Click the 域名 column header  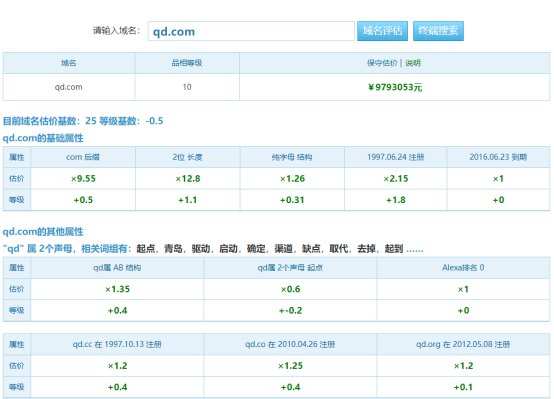pos(69,63)
